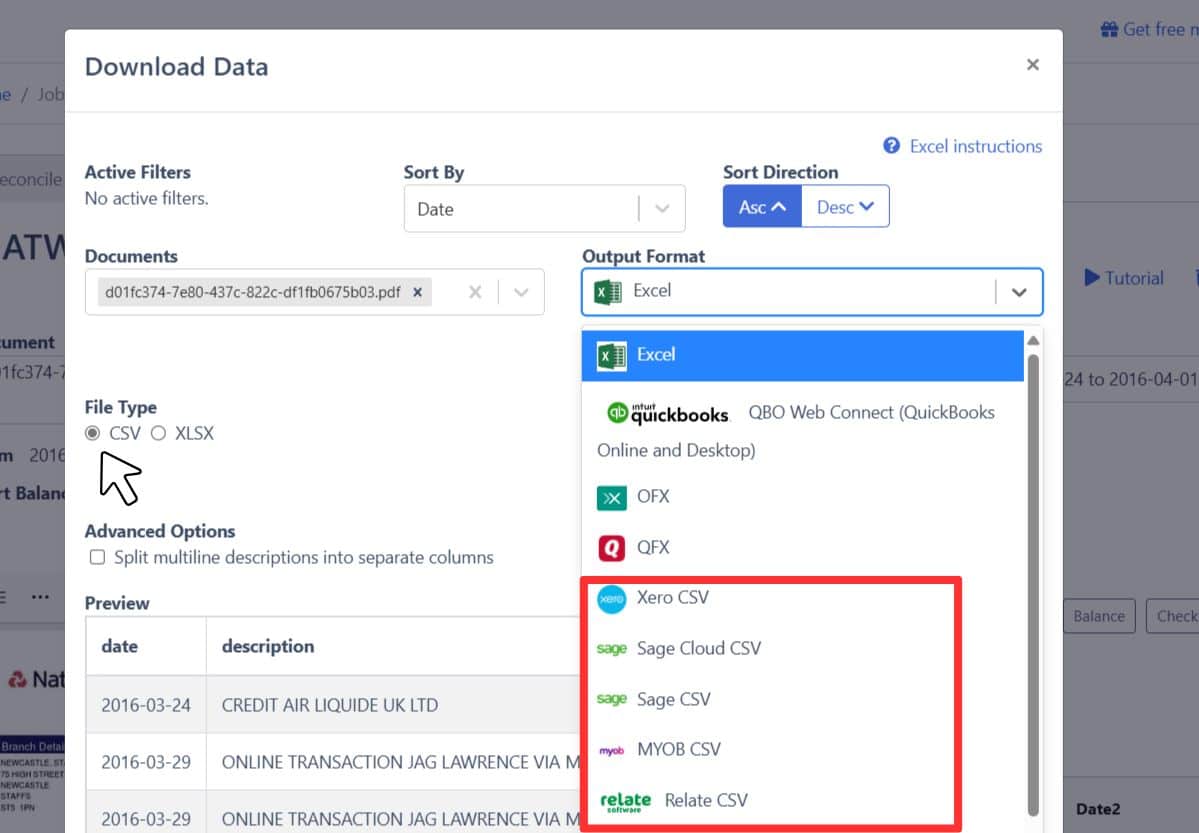Click the QuickBooks logo icon
This screenshot has height=833, width=1199.
click(668, 413)
